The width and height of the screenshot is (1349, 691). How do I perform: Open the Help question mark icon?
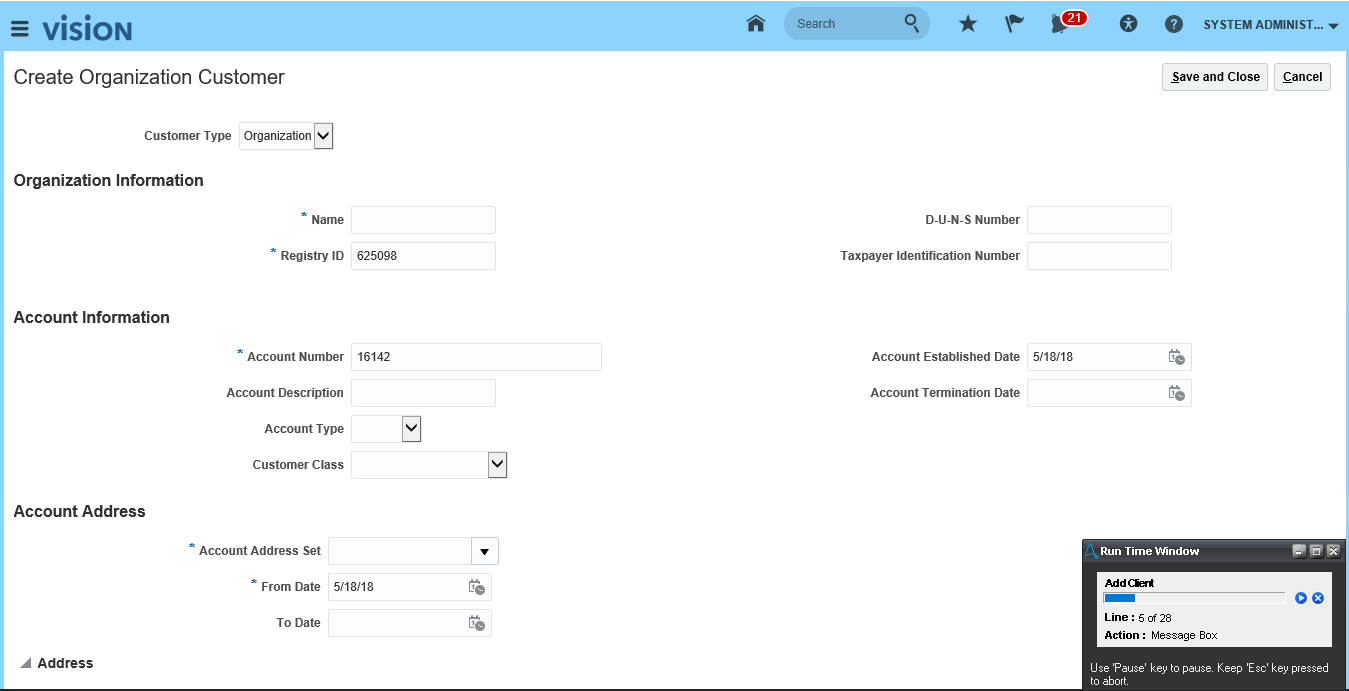(1175, 24)
